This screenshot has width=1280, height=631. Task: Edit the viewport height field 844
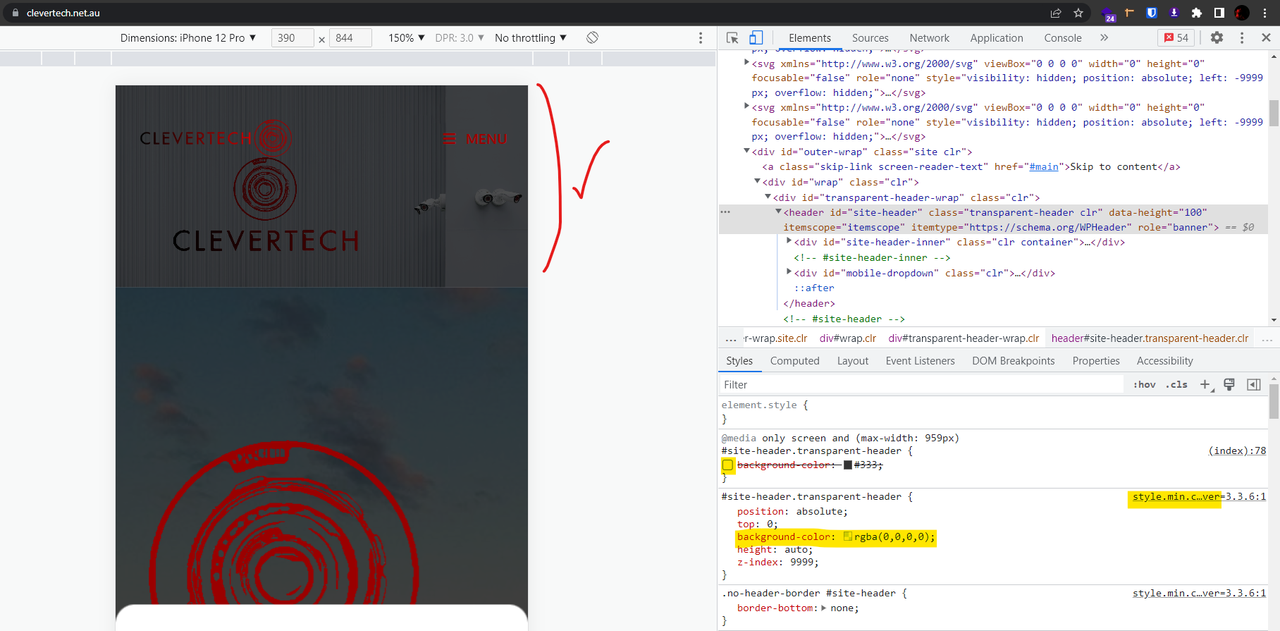click(x=350, y=38)
